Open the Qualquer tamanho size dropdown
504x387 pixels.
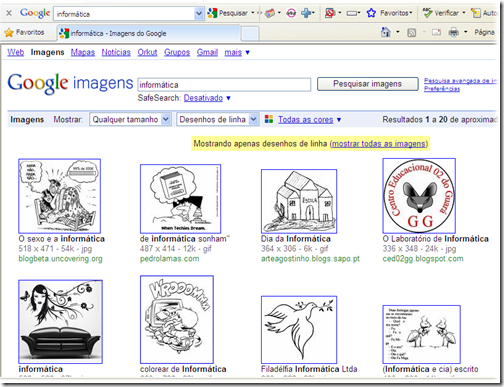pyautogui.click(x=130, y=119)
